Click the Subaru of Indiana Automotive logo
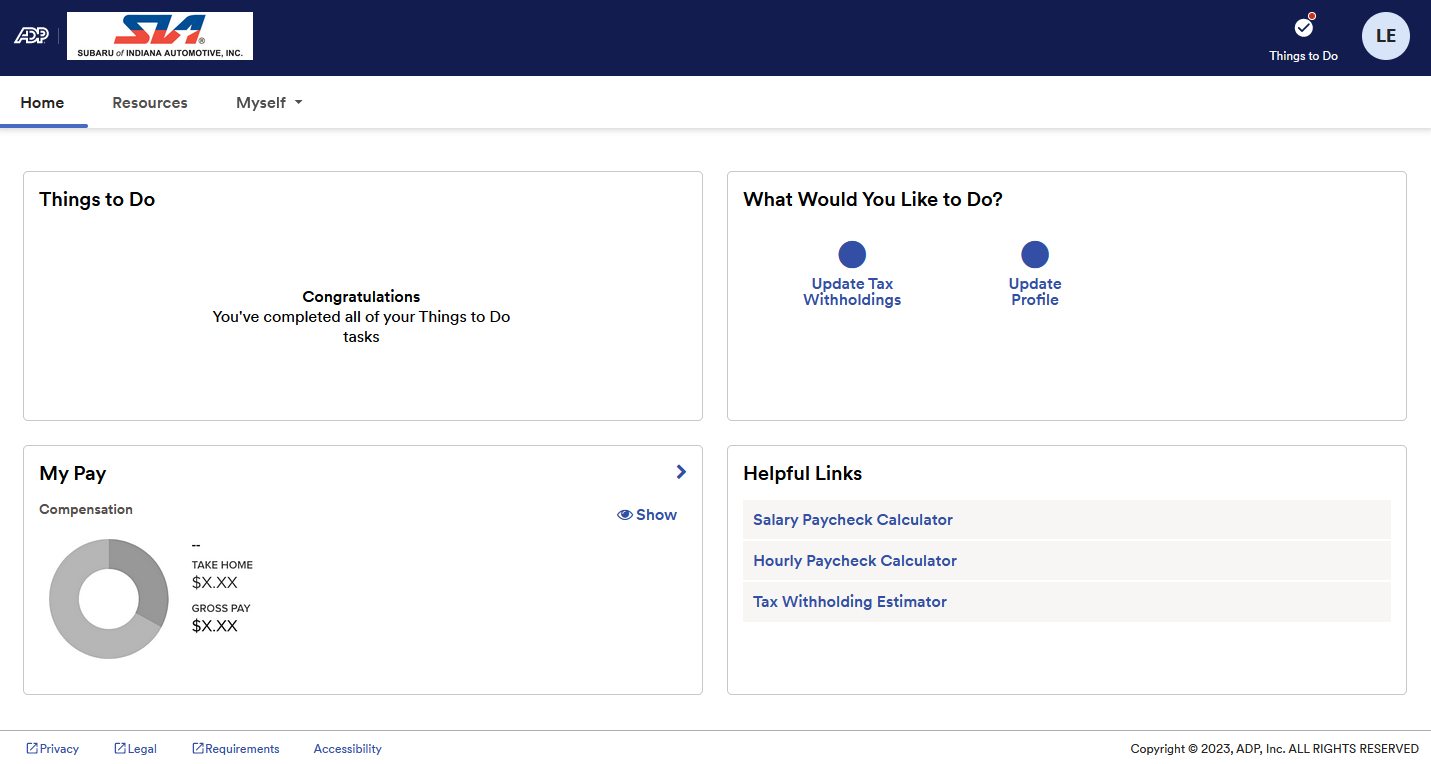 (159, 35)
